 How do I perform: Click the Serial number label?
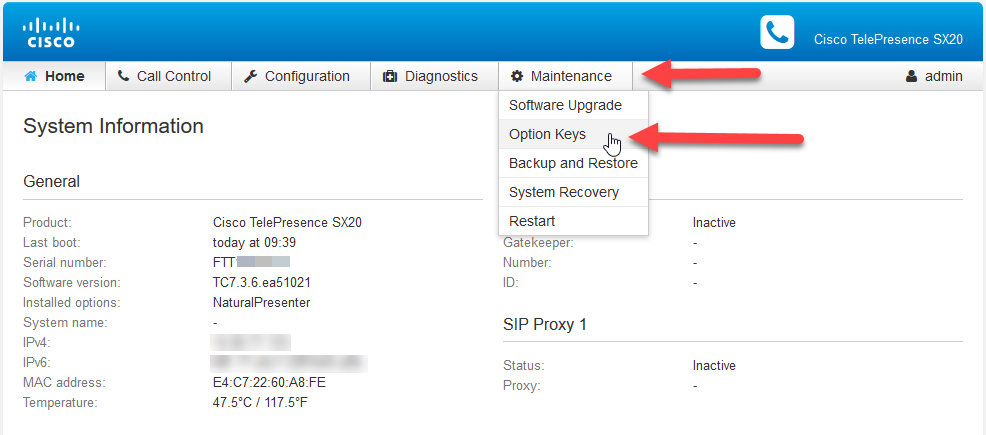pyautogui.click(x=65, y=262)
